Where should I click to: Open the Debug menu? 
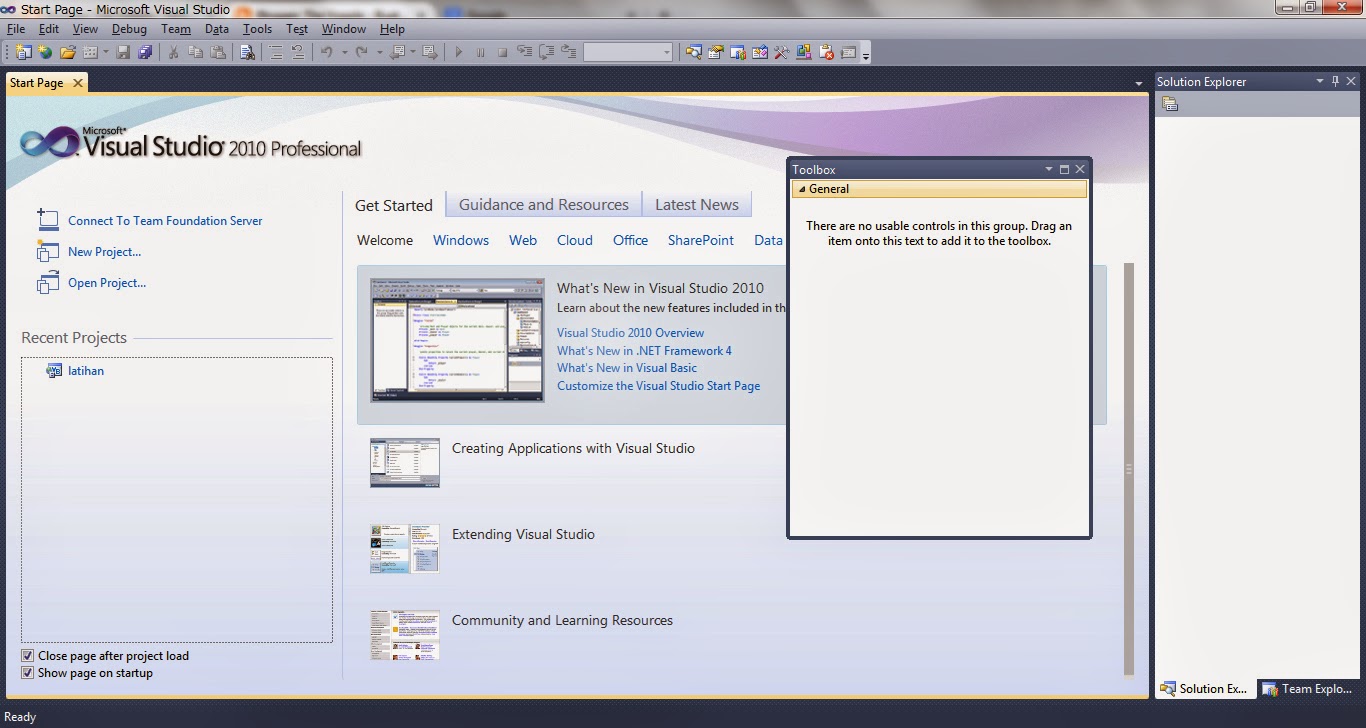click(129, 29)
